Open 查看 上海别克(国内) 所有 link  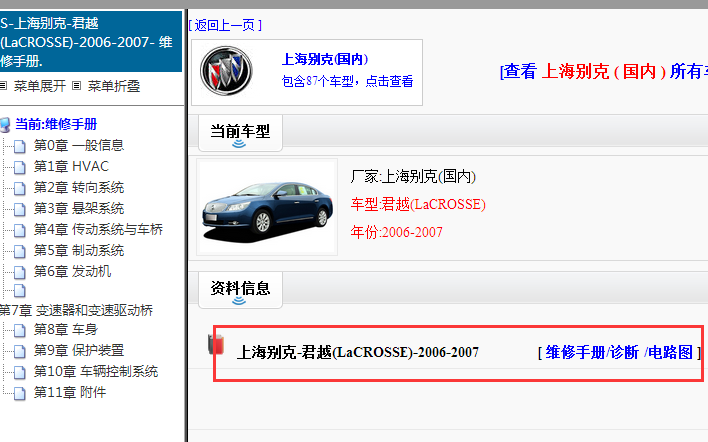coord(604,71)
